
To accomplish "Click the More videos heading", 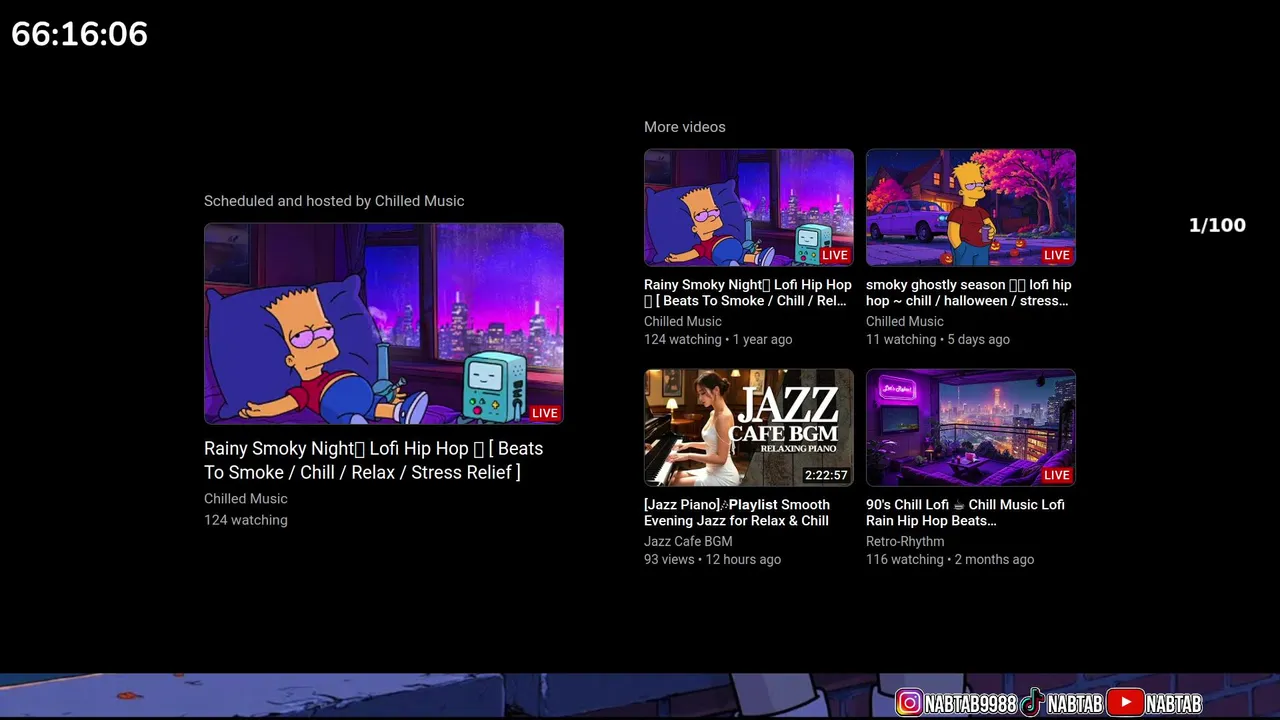I will [x=685, y=127].
